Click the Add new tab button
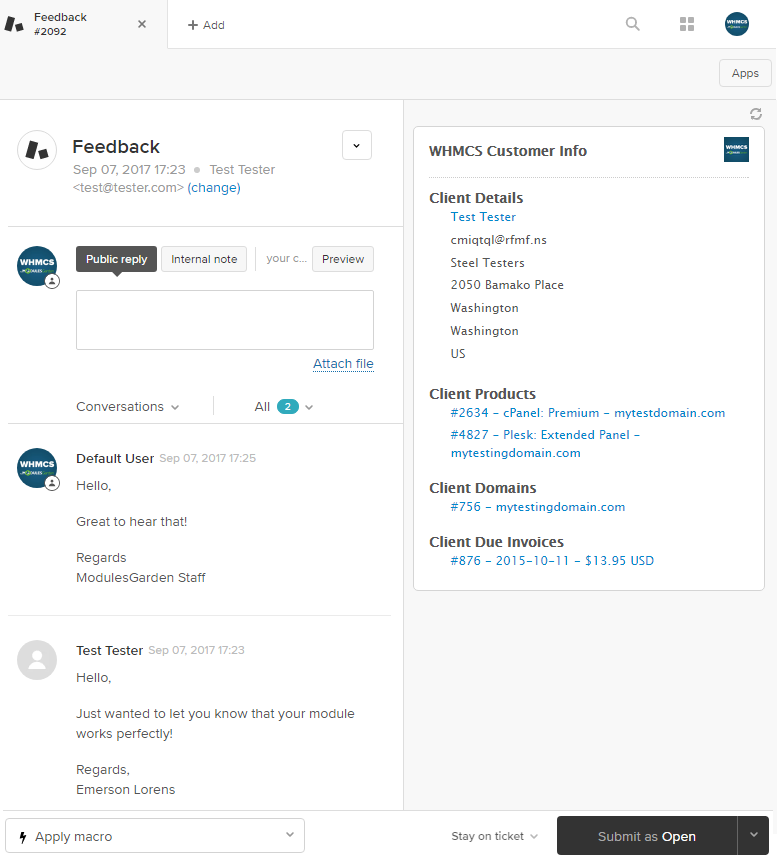This screenshot has height=859, width=777. (206, 25)
